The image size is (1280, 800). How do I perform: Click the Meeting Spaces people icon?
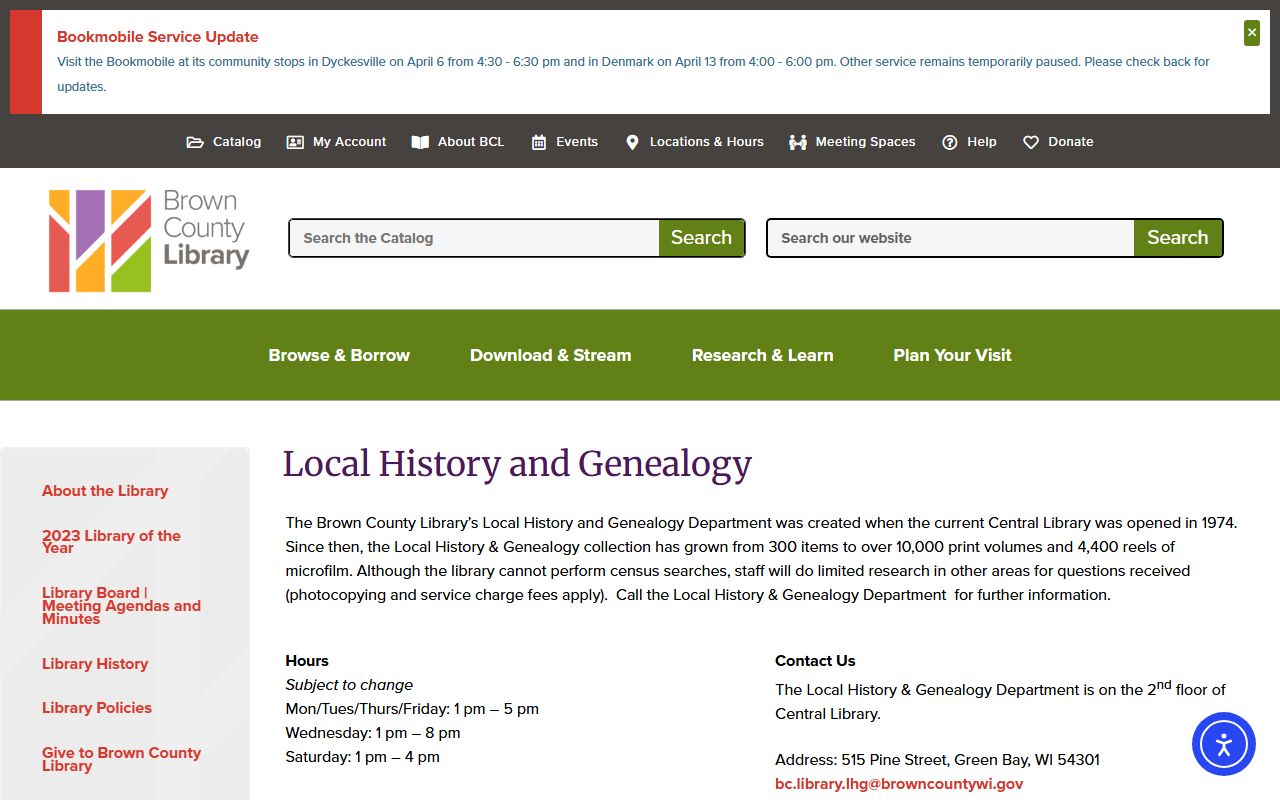pos(797,142)
